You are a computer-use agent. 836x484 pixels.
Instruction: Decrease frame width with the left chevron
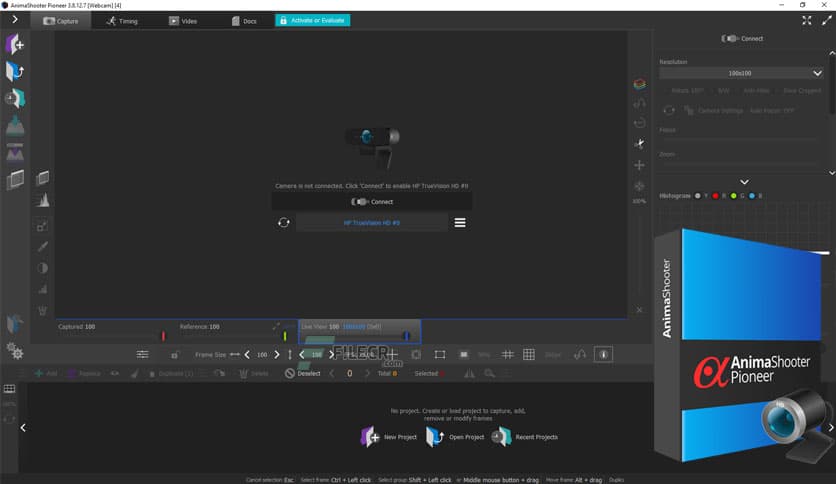pos(247,354)
